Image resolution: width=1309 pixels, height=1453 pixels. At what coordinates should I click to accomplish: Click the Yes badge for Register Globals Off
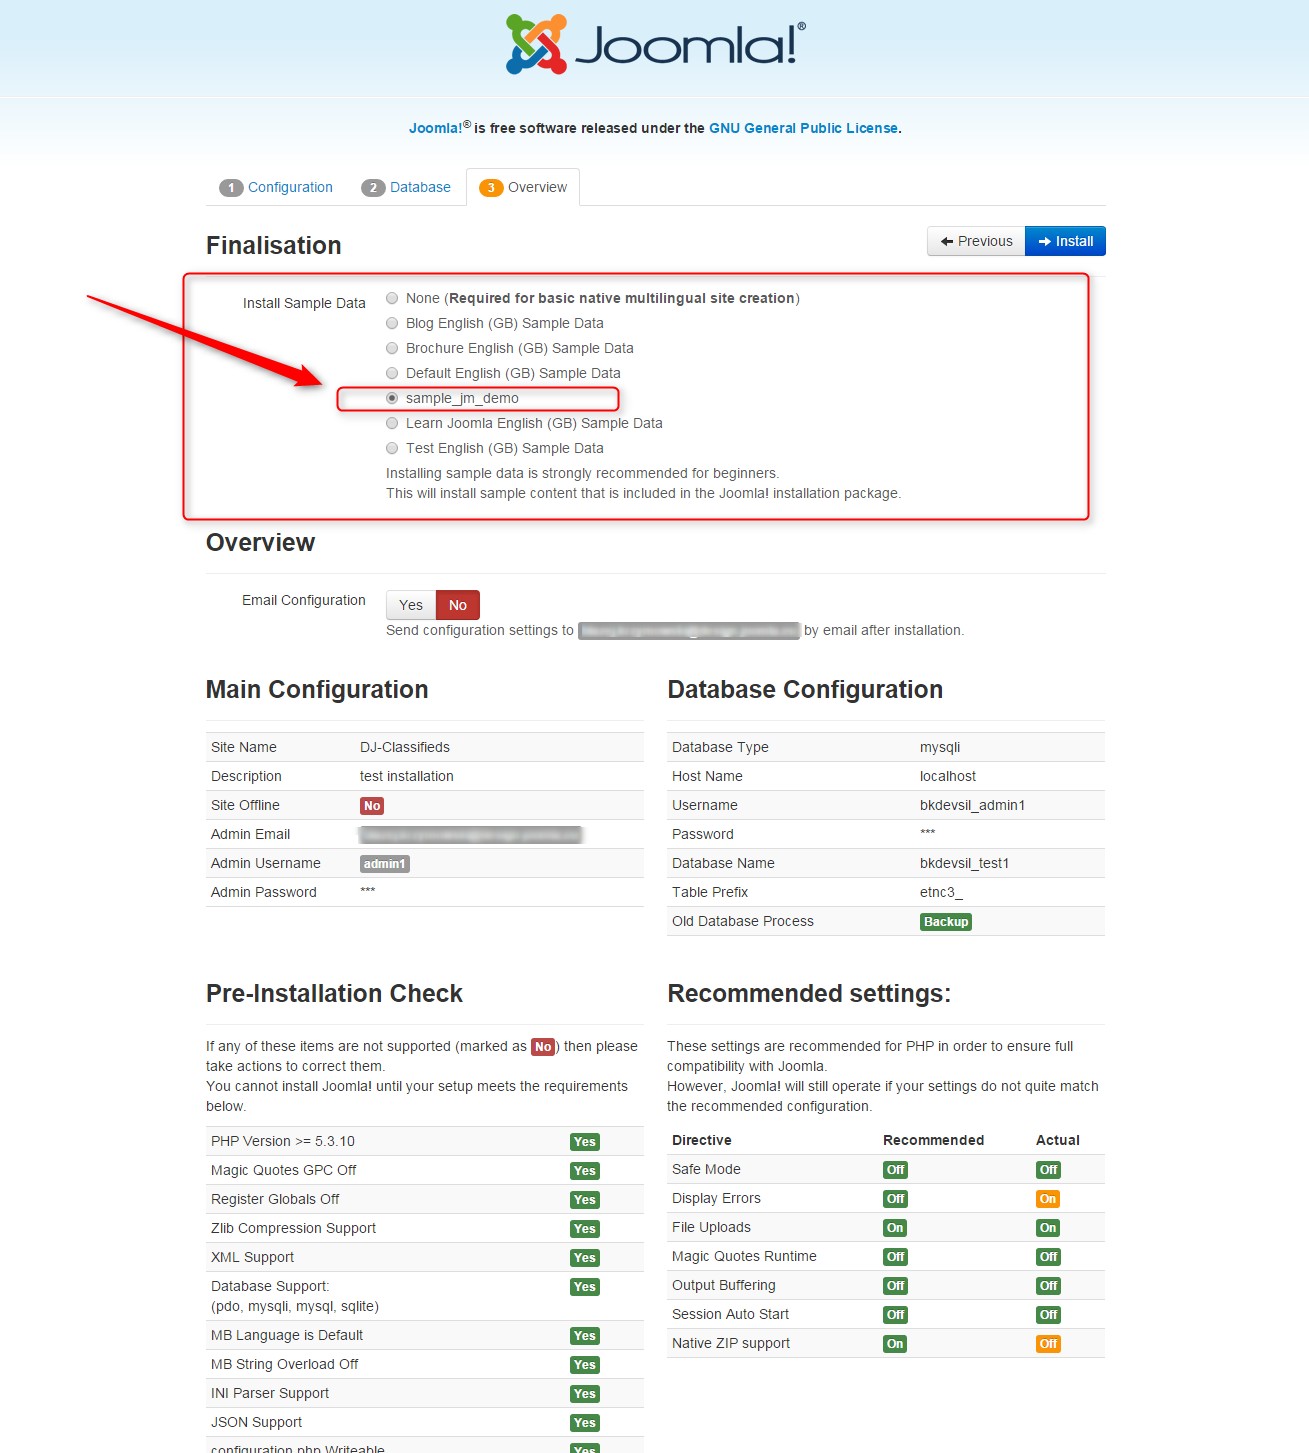pyautogui.click(x=585, y=1200)
